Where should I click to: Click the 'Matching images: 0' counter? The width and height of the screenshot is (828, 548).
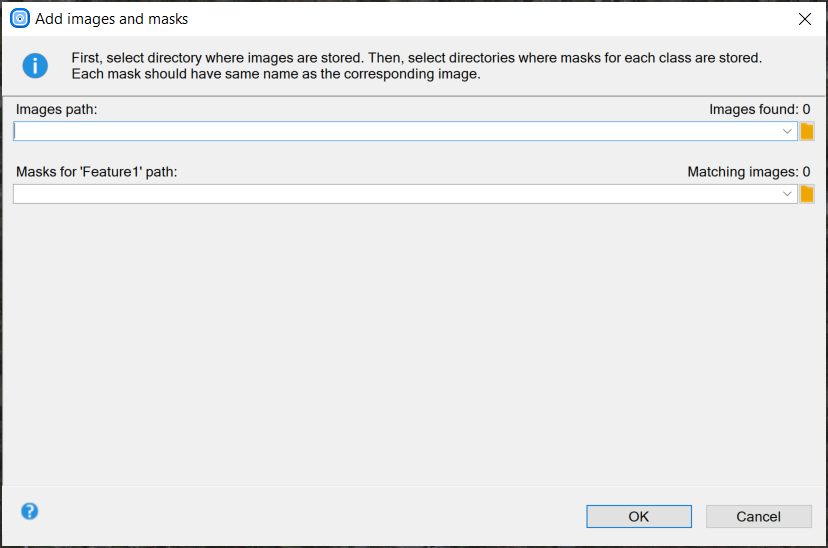point(748,172)
